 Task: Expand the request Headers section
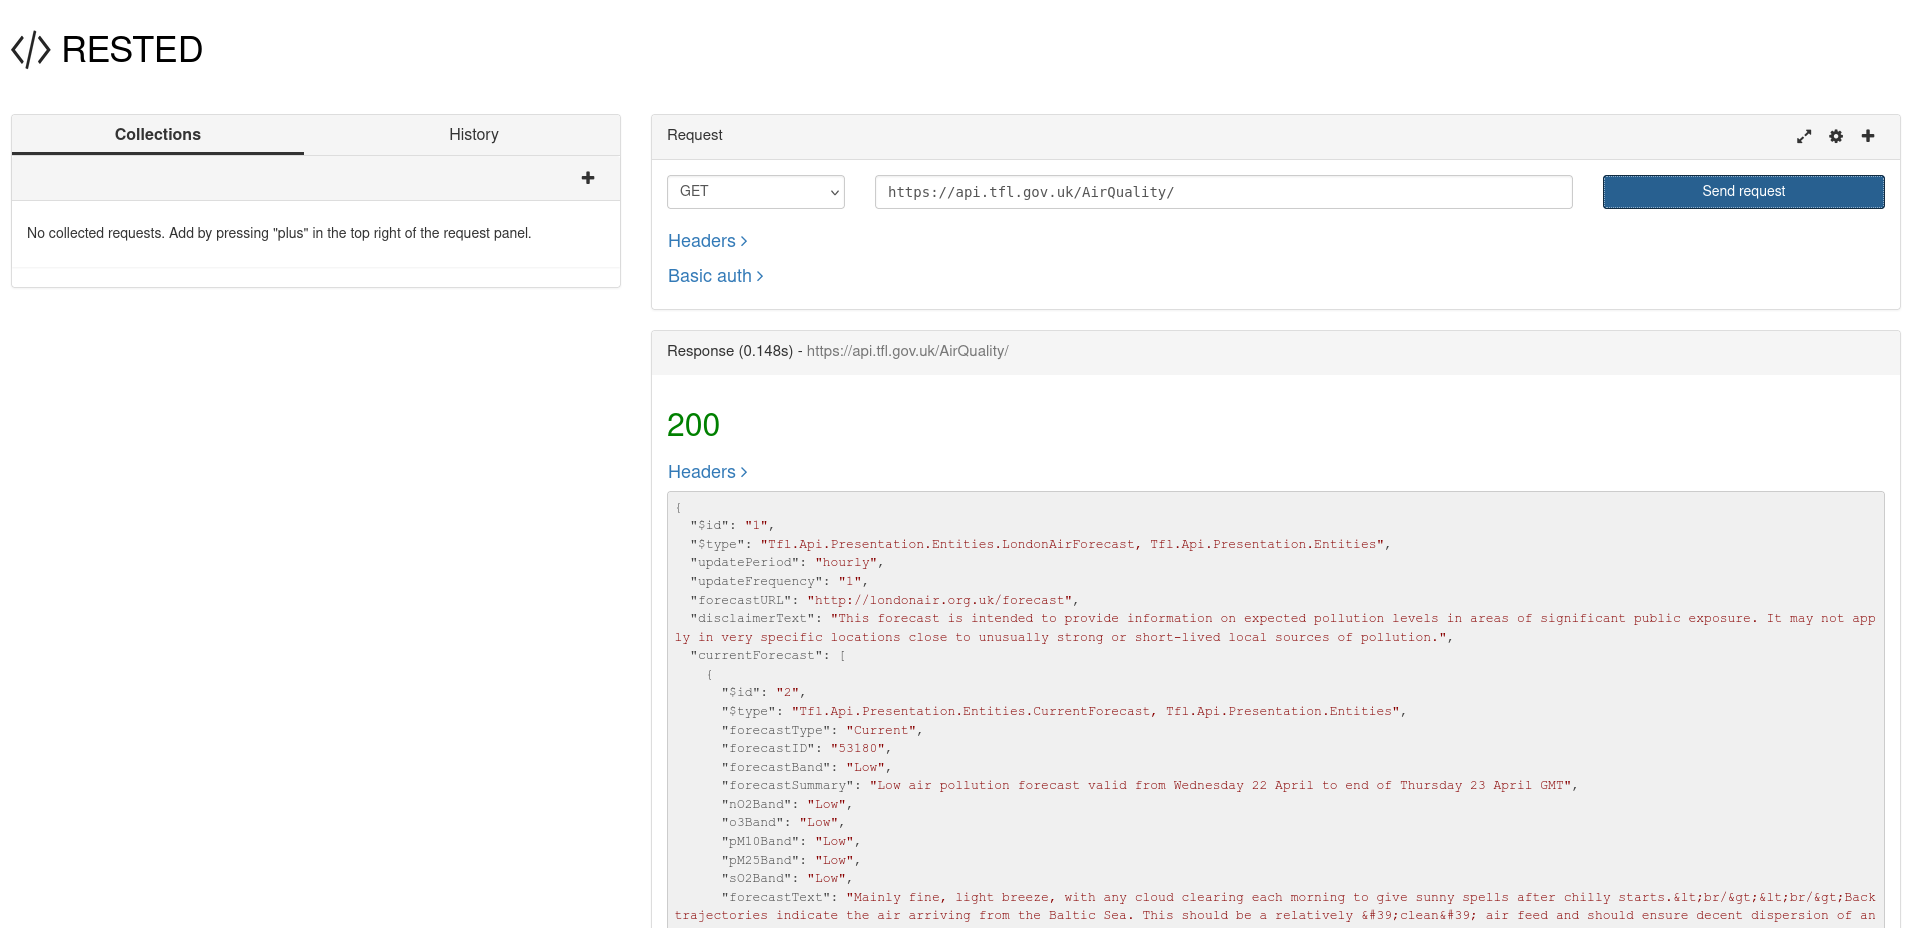coord(707,241)
